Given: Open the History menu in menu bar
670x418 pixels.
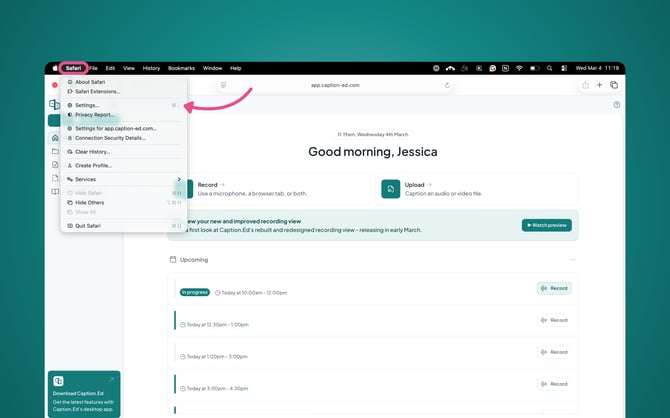Looking at the screenshot, I should point(151,68).
